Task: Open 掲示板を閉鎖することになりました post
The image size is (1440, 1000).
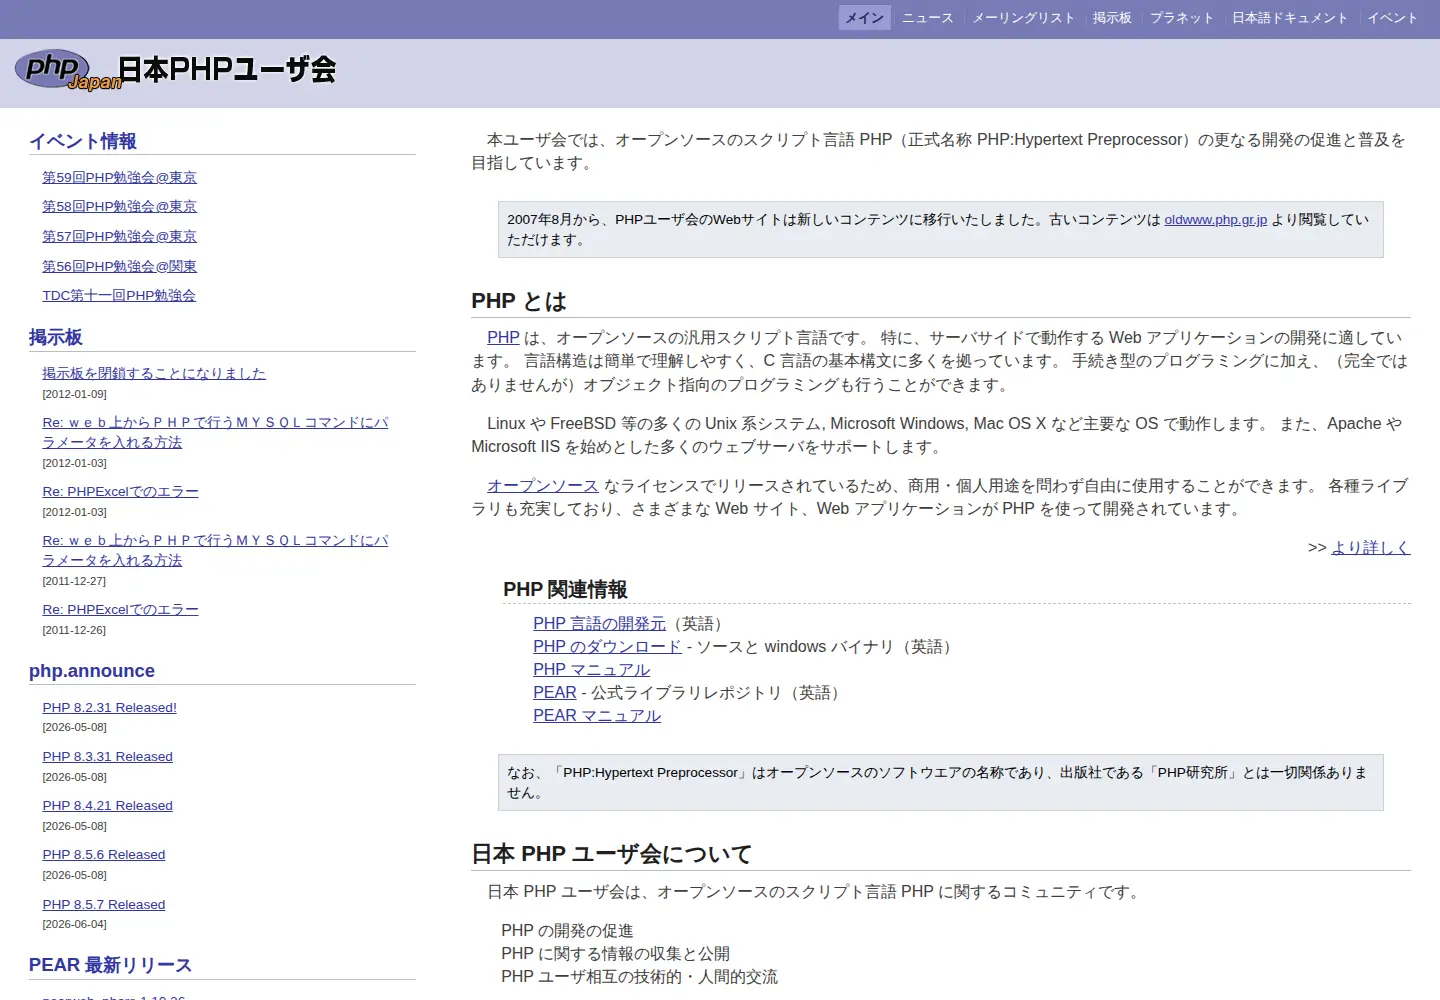Action: coord(154,373)
